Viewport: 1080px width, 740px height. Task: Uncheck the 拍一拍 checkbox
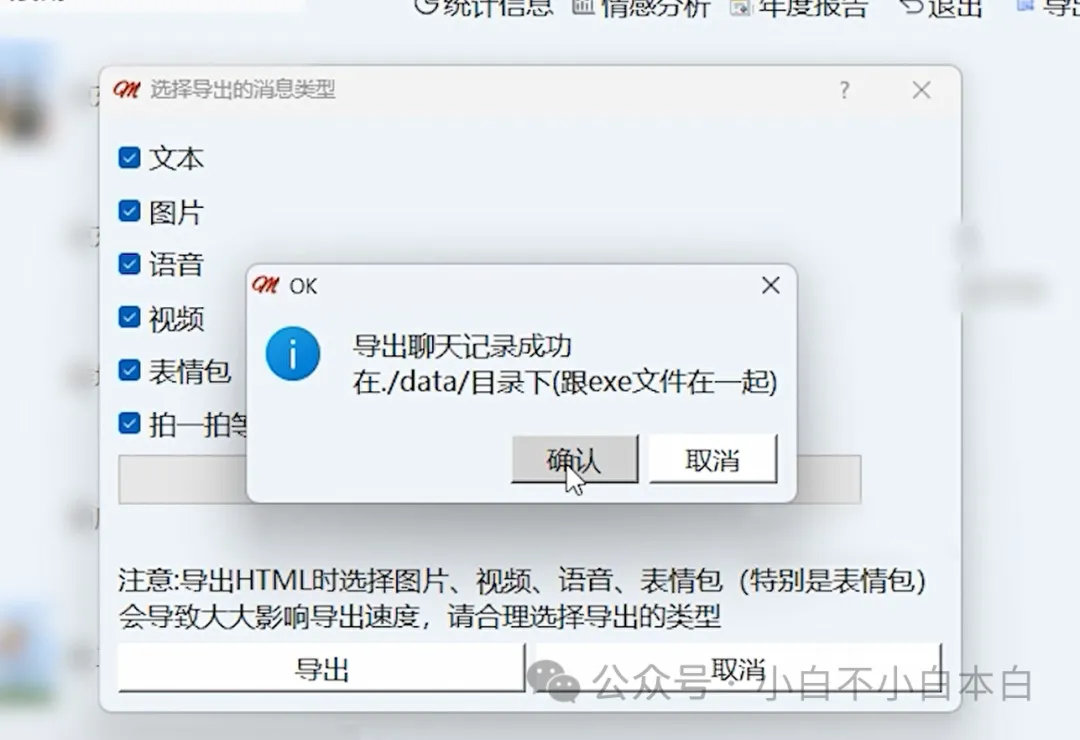(129, 422)
